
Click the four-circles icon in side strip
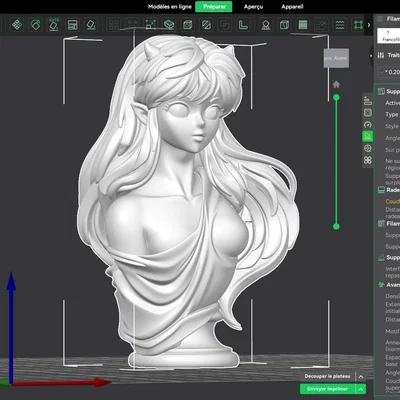[x=368, y=160]
